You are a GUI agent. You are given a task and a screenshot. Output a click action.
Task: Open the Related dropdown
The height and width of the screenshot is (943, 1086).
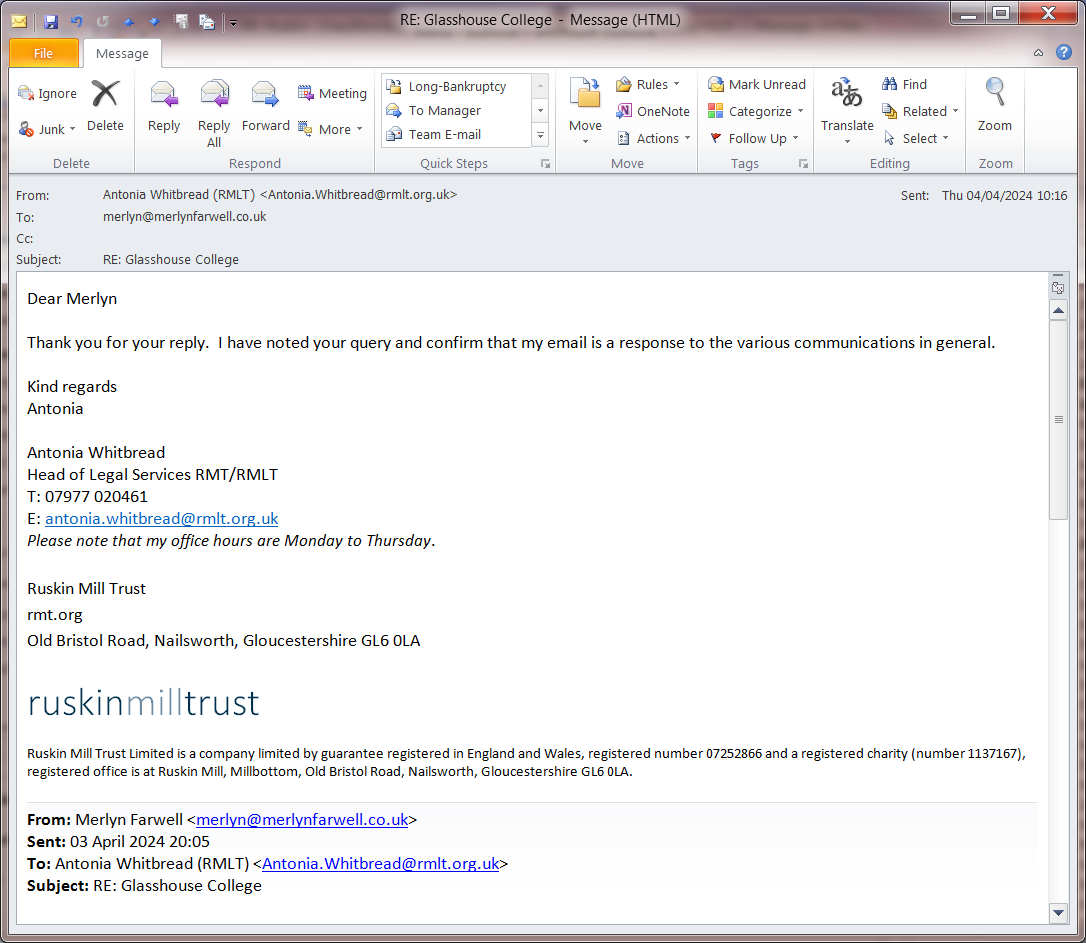pyautogui.click(x=920, y=111)
